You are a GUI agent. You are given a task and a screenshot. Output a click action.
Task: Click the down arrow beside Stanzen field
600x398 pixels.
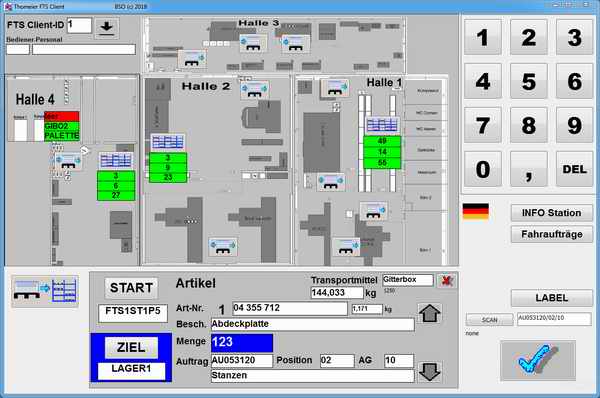point(429,372)
